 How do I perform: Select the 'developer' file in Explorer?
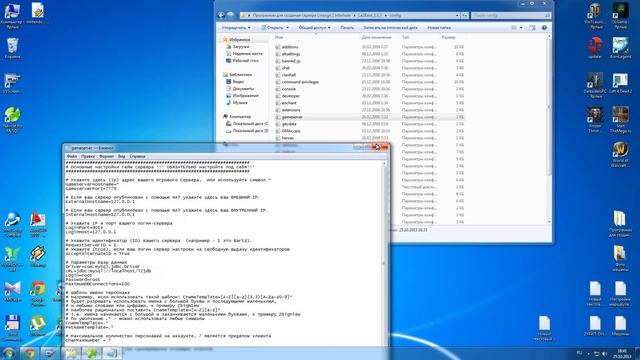[x=291, y=96]
